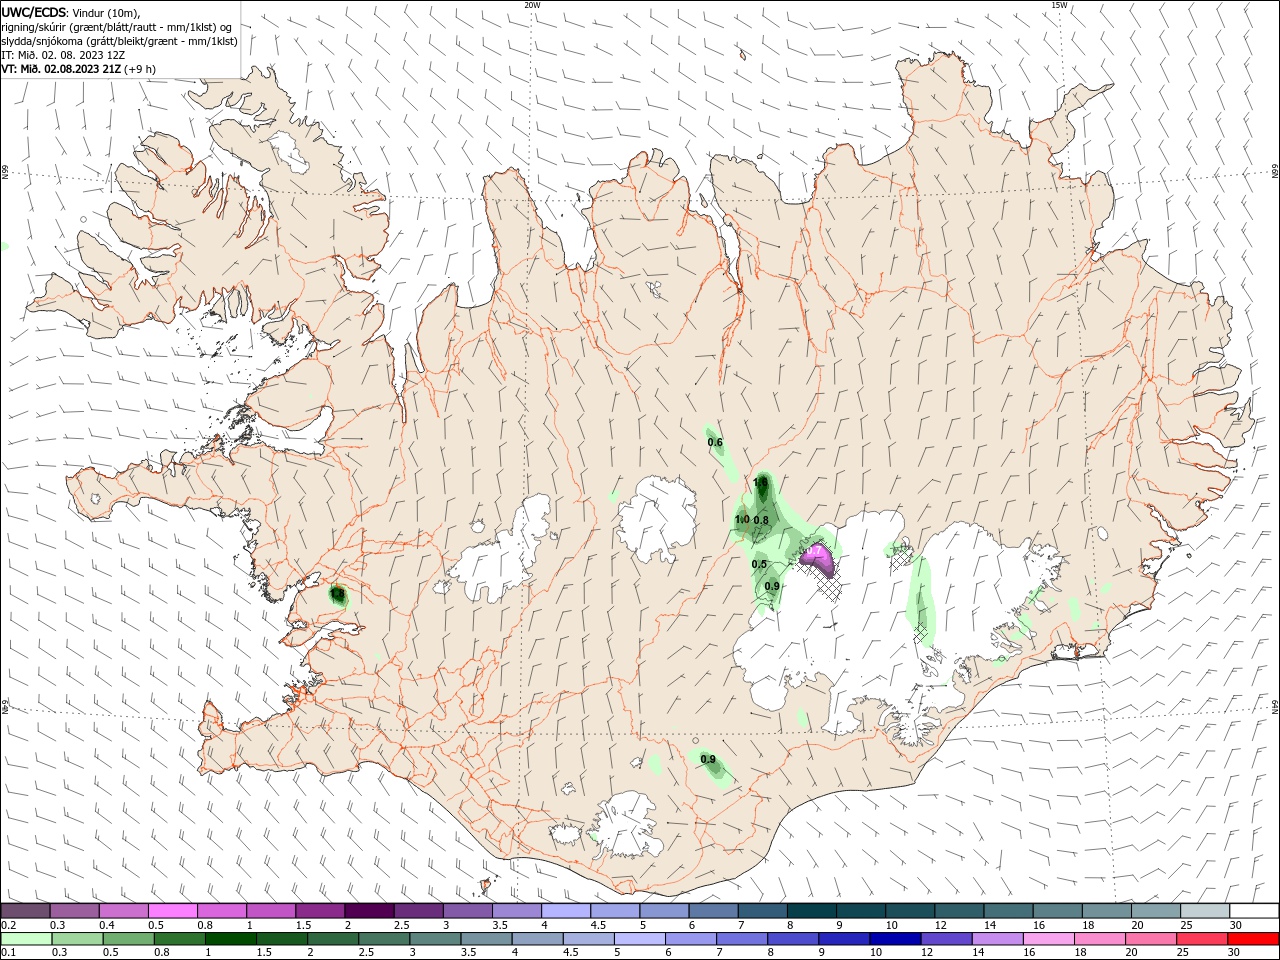Select the pale grey 25–30 swatch in the upper row
The width and height of the screenshot is (1280, 960).
tap(1204, 911)
